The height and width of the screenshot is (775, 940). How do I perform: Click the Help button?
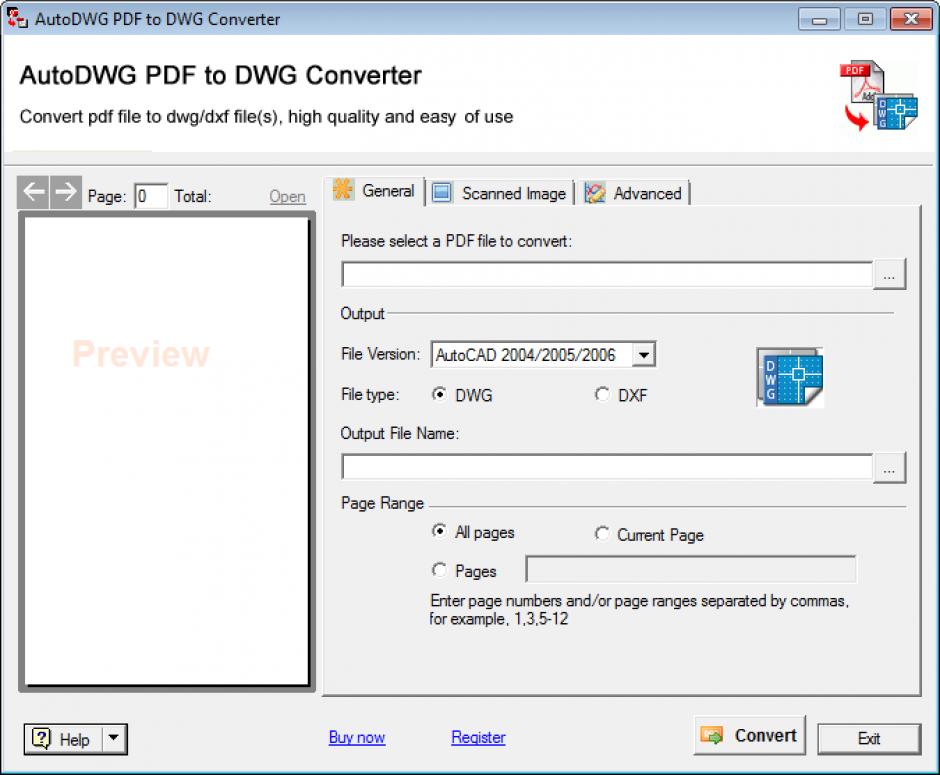(64, 738)
